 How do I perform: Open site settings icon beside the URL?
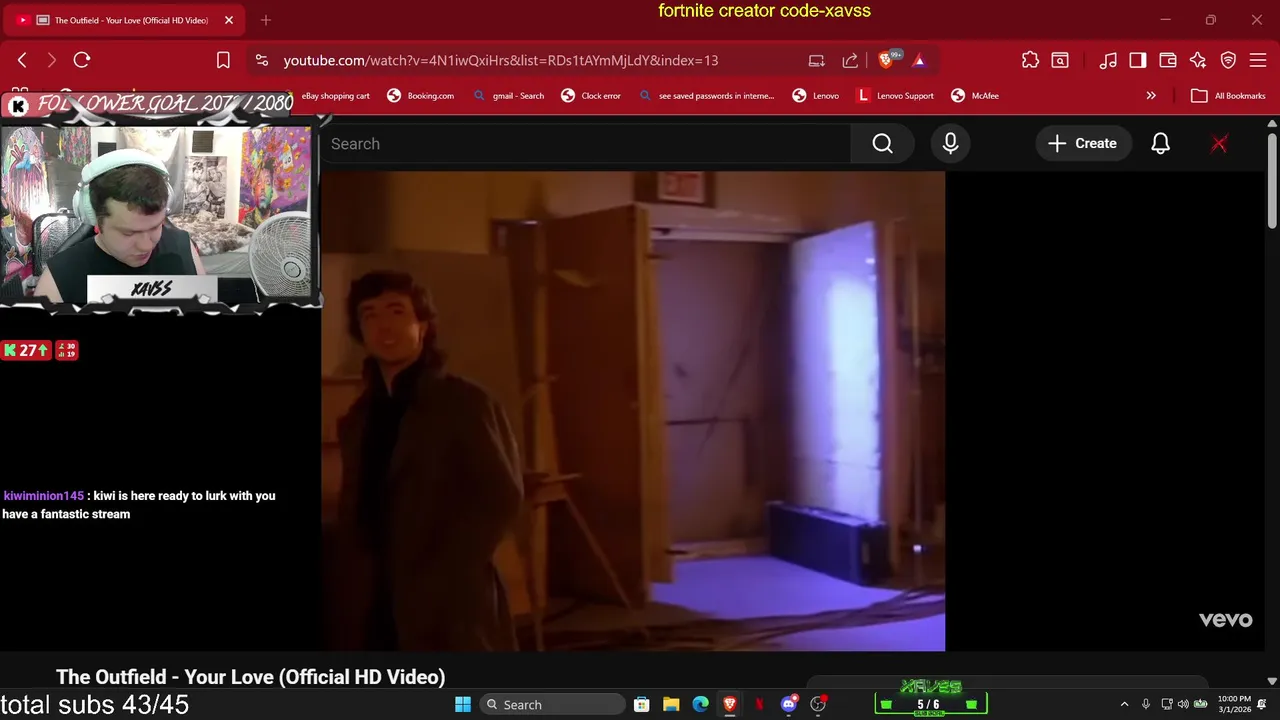261,60
